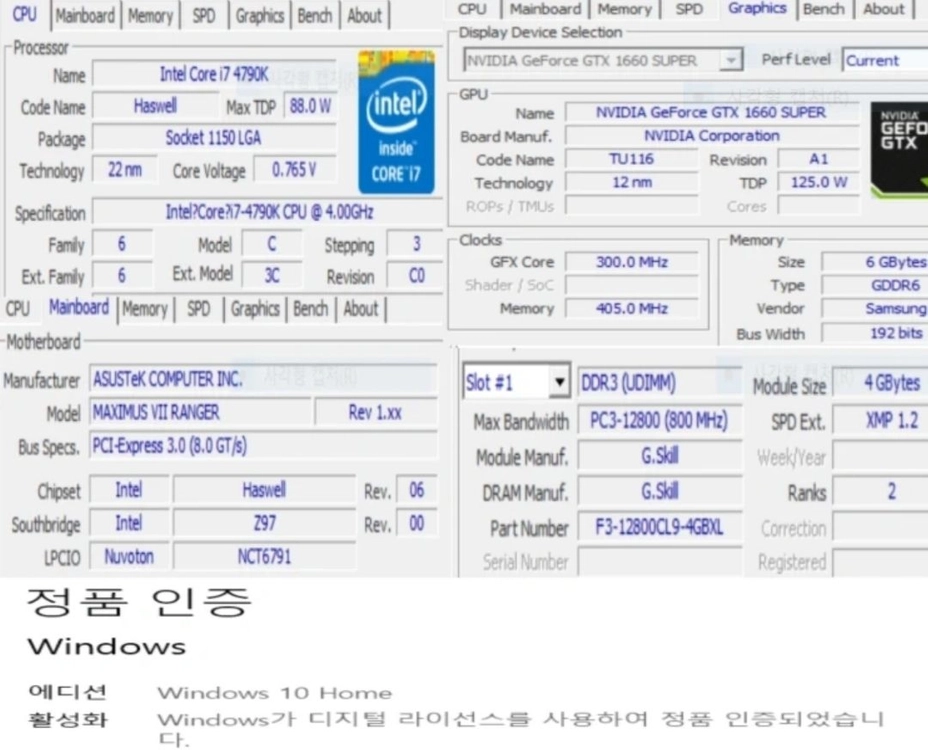Viewport: 928px width, 750px height.
Task: Click CPU tab in Mainboard panel
Action: pos(18,308)
